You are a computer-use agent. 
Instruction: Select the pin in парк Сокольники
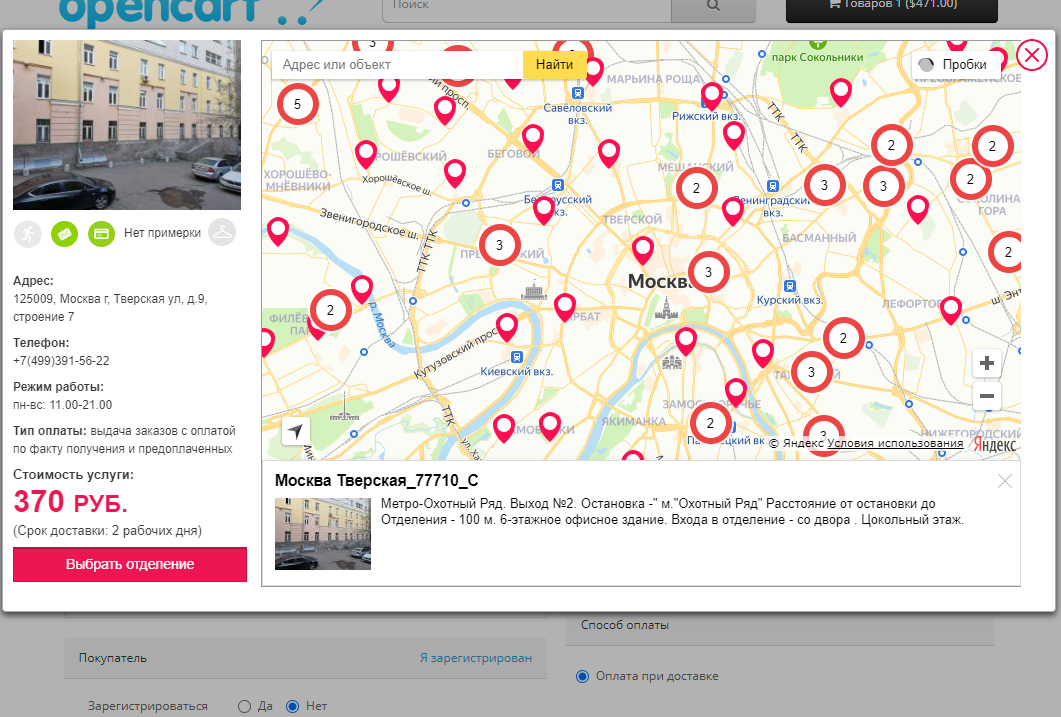click(x=841, y=91)
